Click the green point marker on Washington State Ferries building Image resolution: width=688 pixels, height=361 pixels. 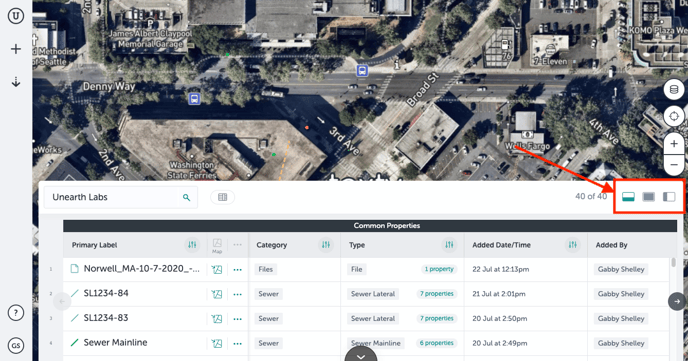tap(274, 154)
